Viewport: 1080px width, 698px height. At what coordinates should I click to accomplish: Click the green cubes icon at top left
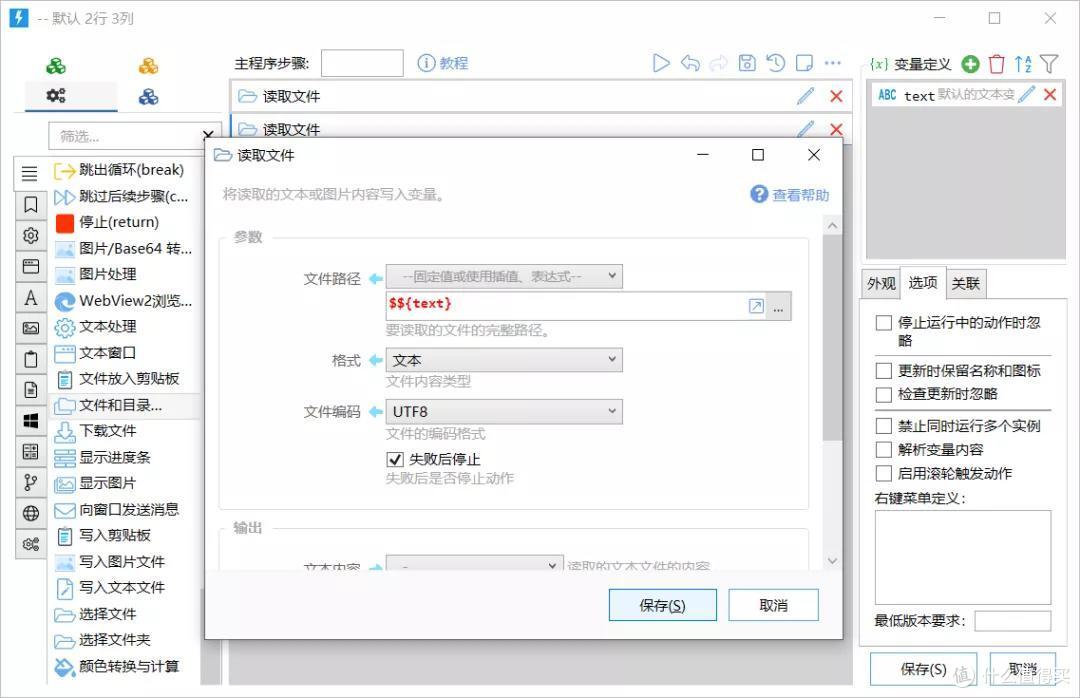56,66
